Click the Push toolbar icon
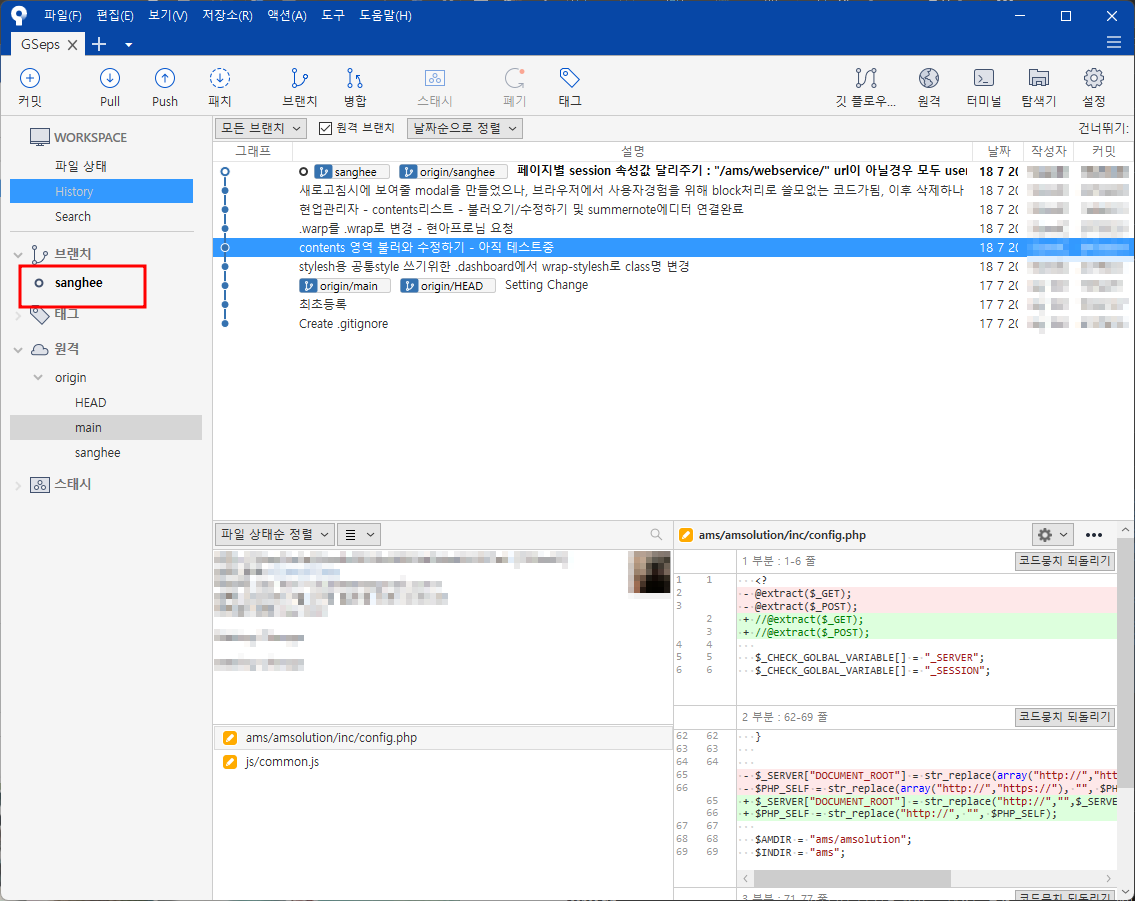This screenshot has height=901, width=1135. 165,87
